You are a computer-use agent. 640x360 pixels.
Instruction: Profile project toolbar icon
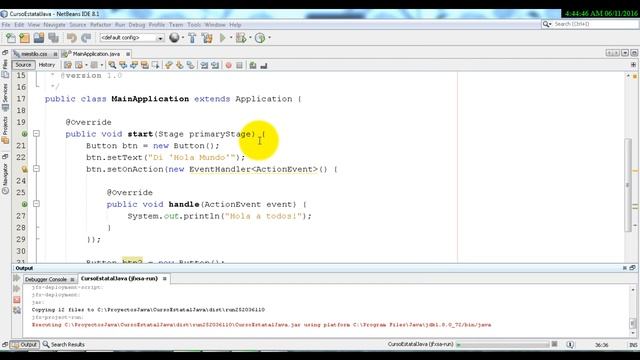[x=260, y=38]
